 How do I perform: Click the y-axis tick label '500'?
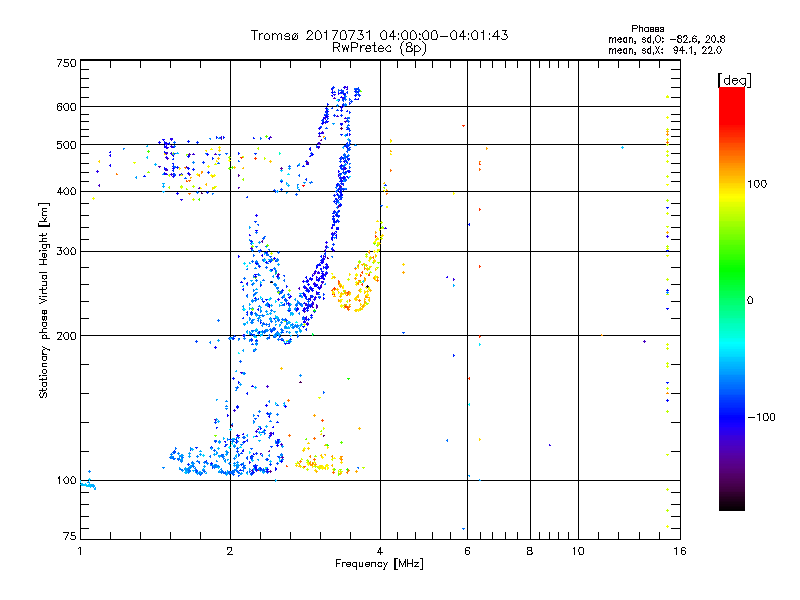(66, 145)
